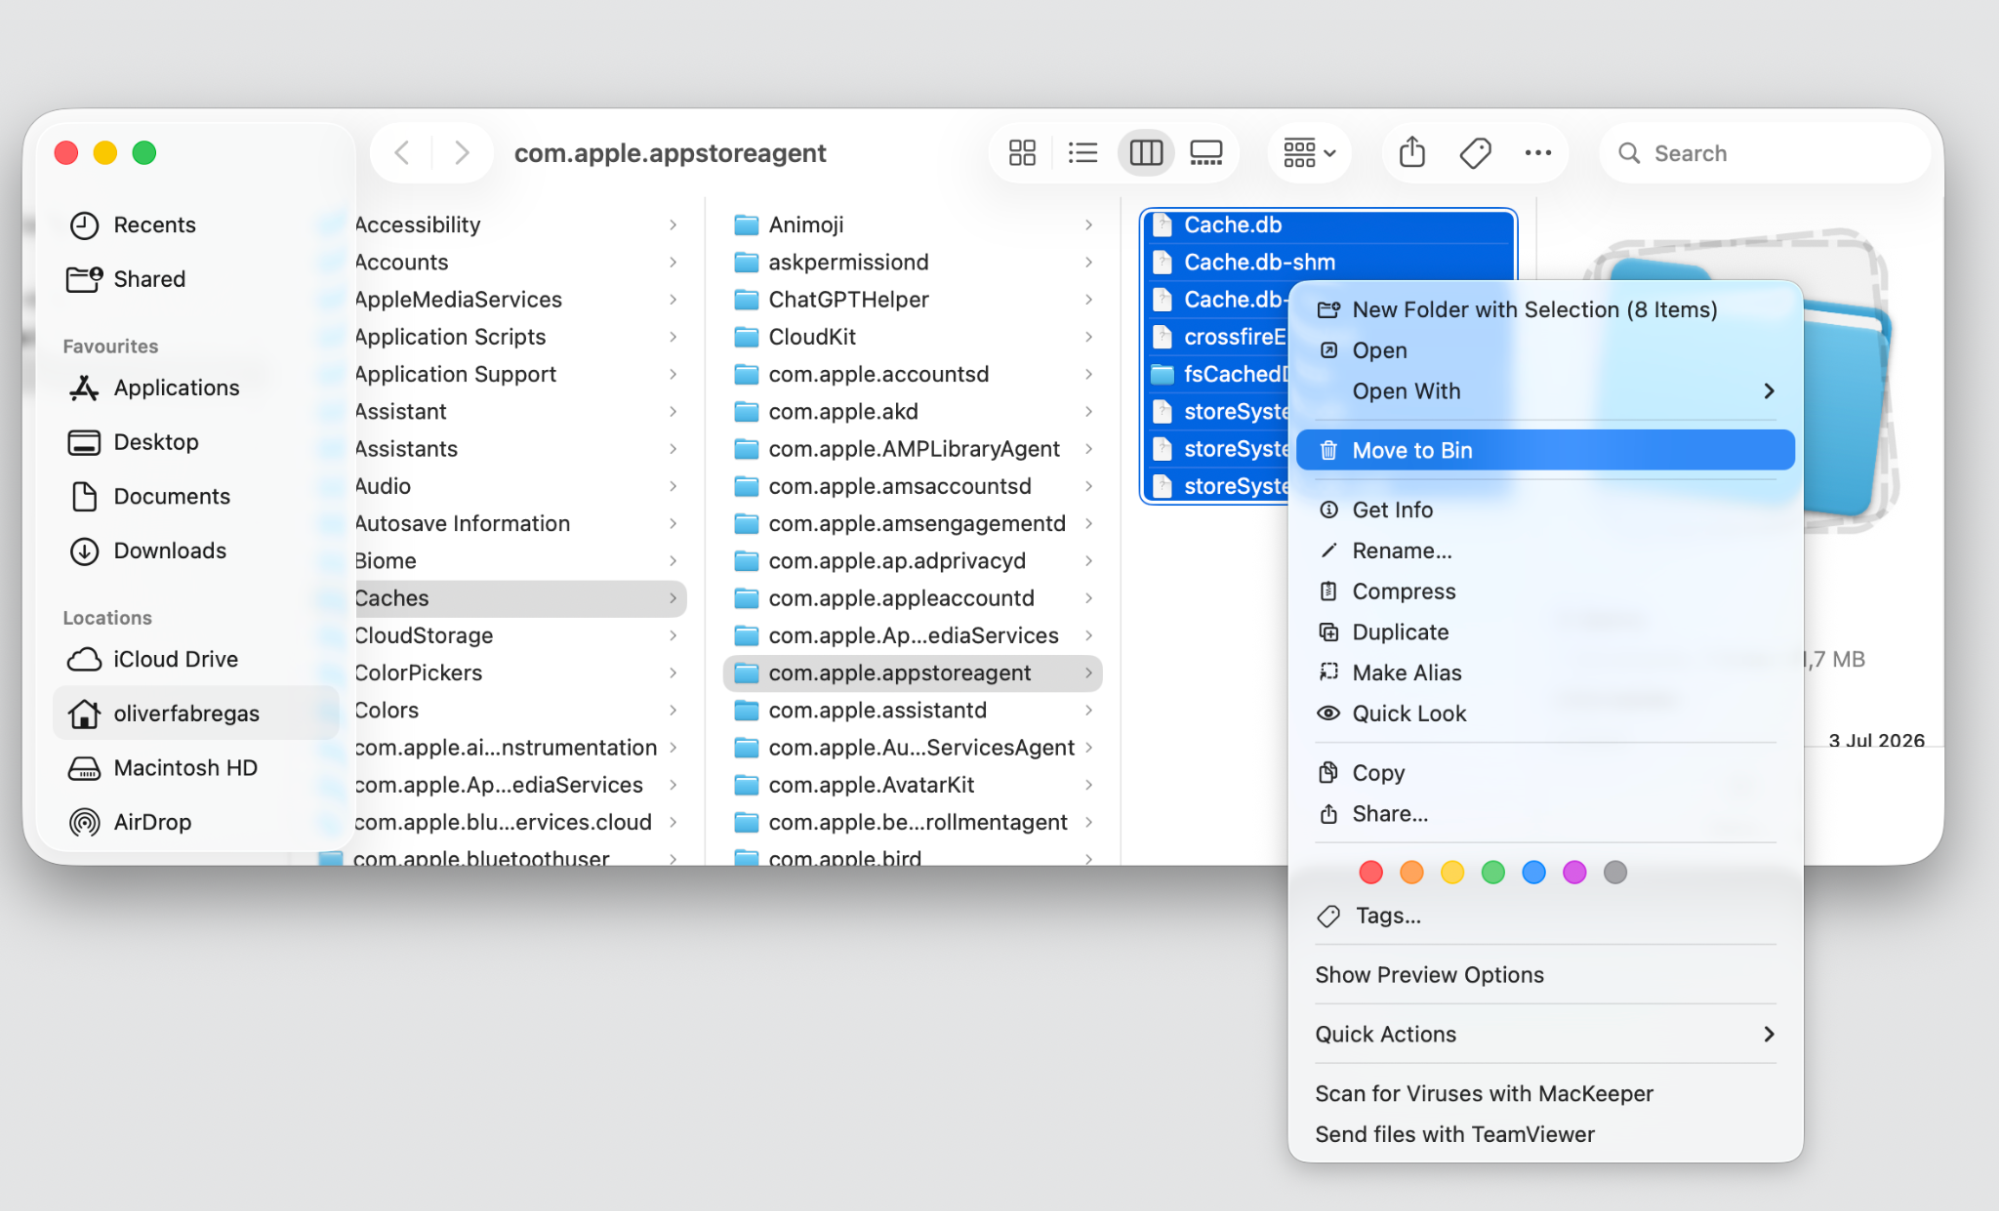The image size is (1999, 1212).
Task: Expand the com.apple.akd folder chevron
Action: (x=1088, y=412)
